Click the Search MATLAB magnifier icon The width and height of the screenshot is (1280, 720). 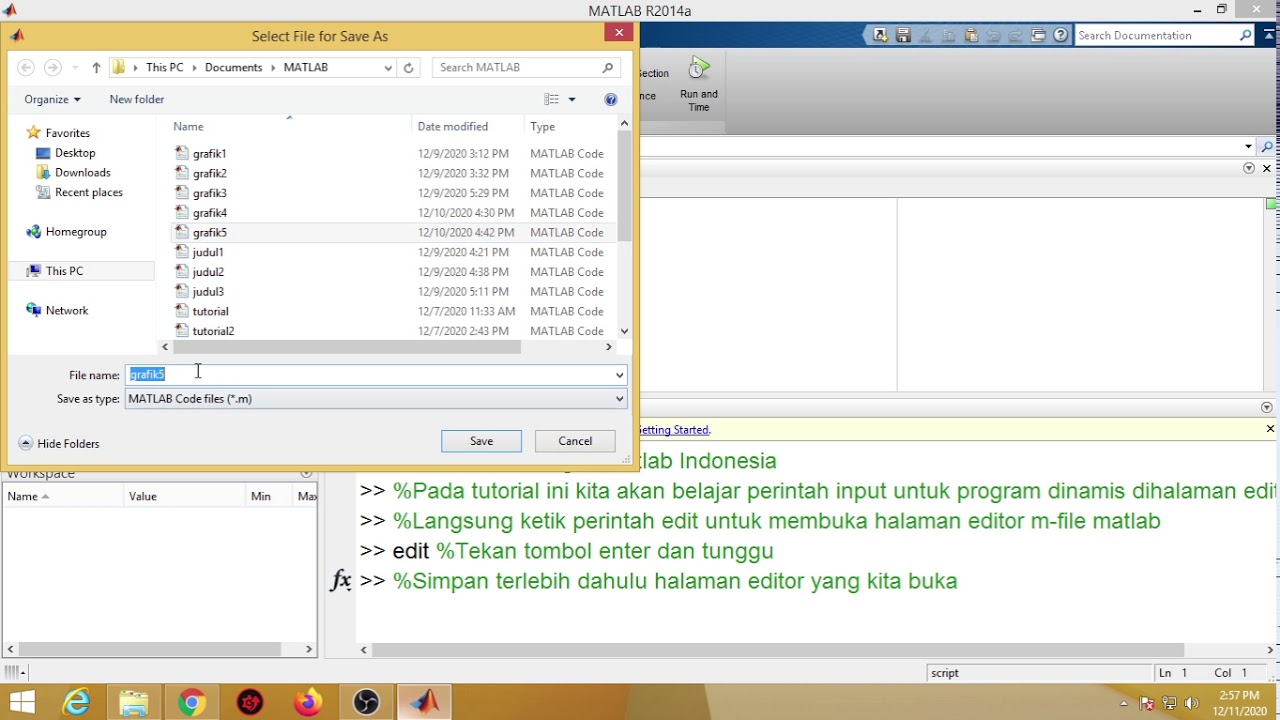pos(607,67)
